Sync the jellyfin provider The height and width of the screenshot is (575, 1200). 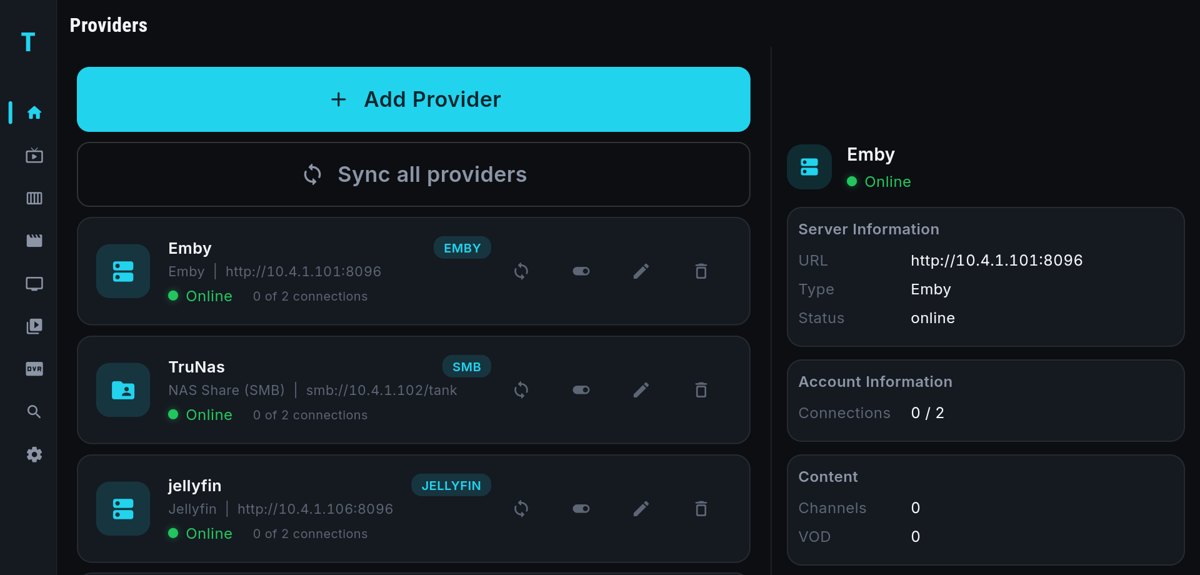coord(521,509)
